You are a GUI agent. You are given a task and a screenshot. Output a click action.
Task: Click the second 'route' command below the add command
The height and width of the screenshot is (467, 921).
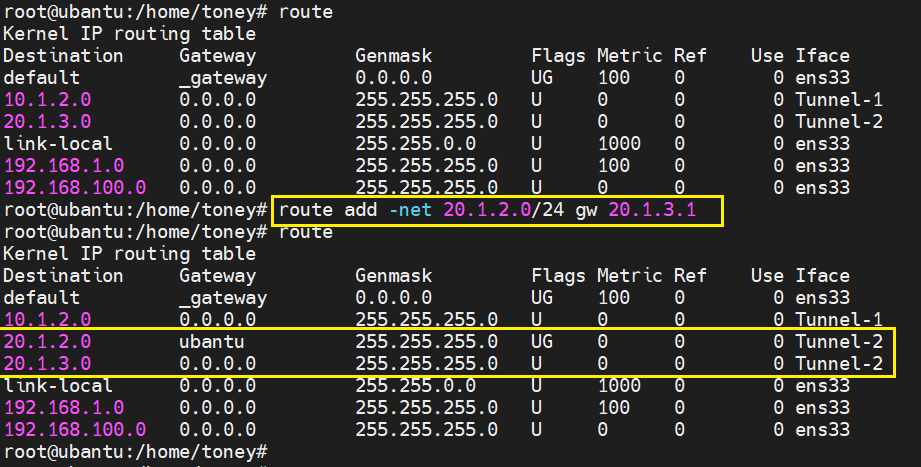(306, 232)
